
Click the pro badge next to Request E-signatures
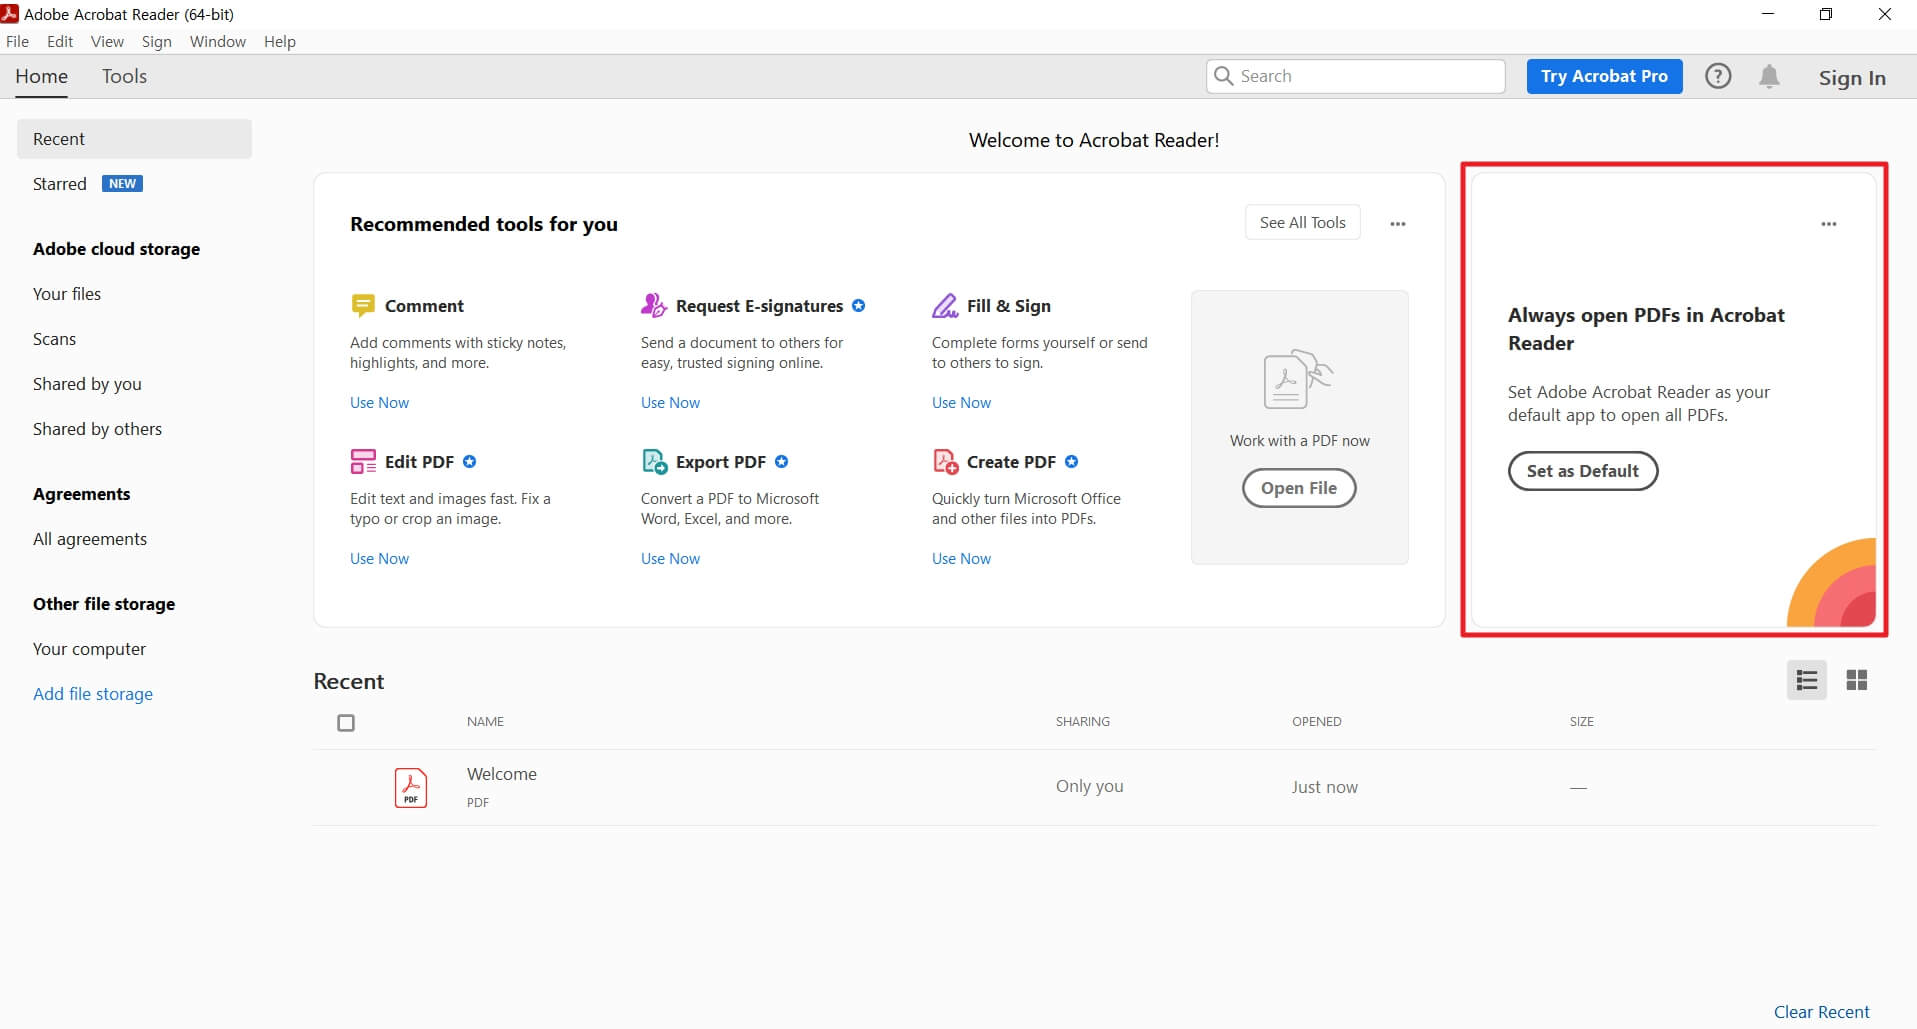(858, 305)
